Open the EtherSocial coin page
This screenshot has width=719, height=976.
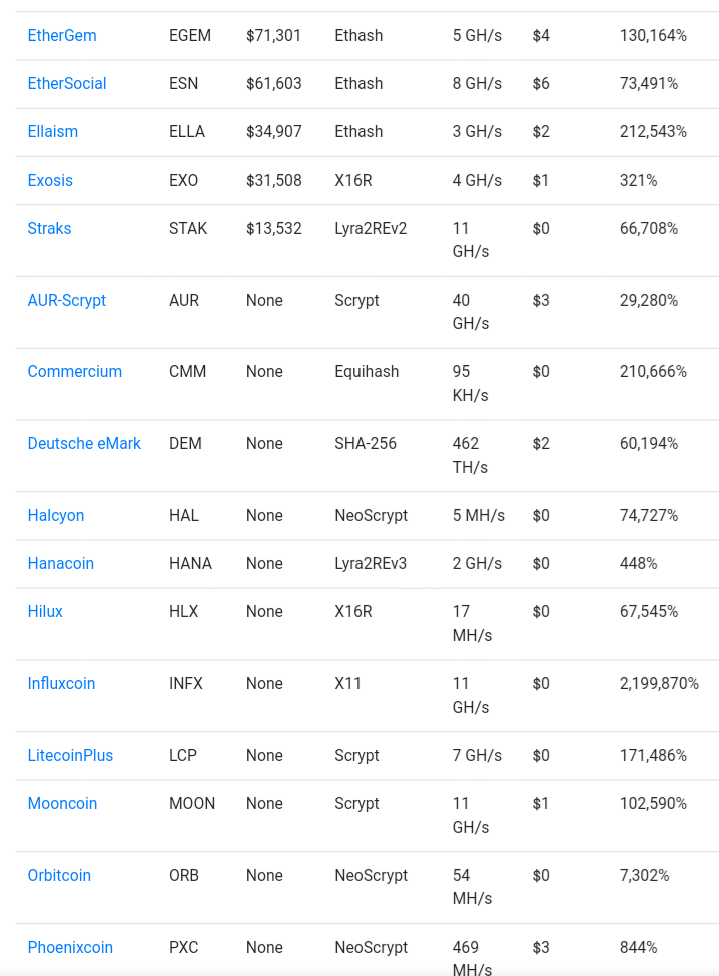pos(67,83)
